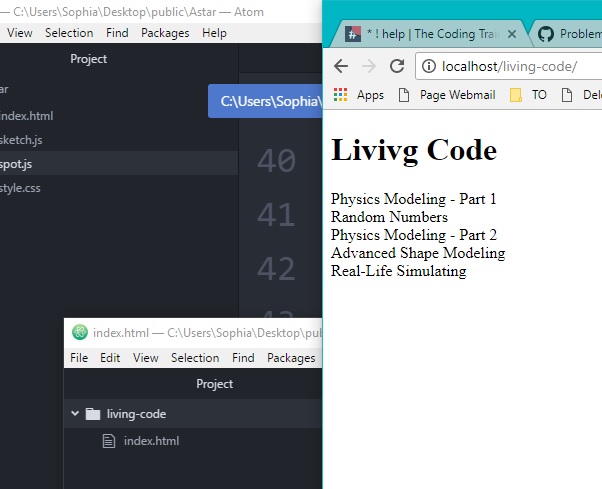Open style.css in the Astar project tree

[x=21, y=188]
